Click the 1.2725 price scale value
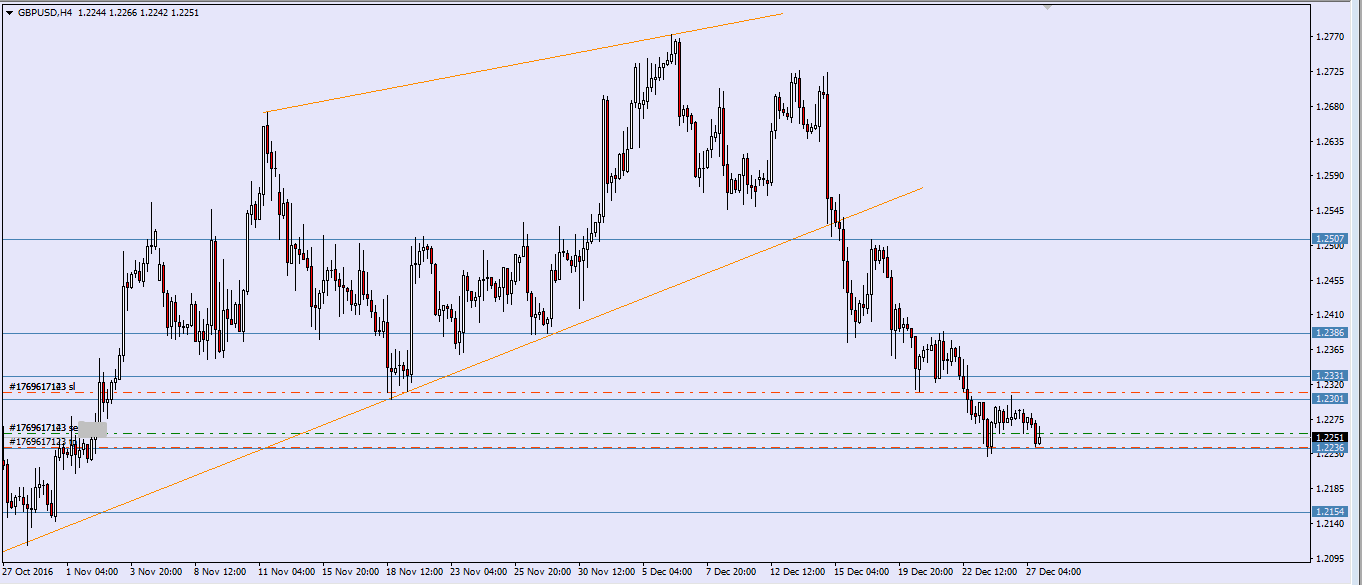 (x=1330, y=72)
